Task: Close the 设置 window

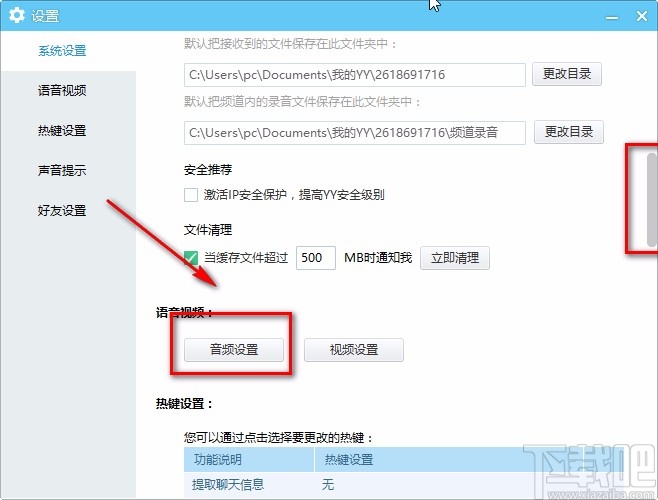Action: pyautogui.click(x=642, y=16)
